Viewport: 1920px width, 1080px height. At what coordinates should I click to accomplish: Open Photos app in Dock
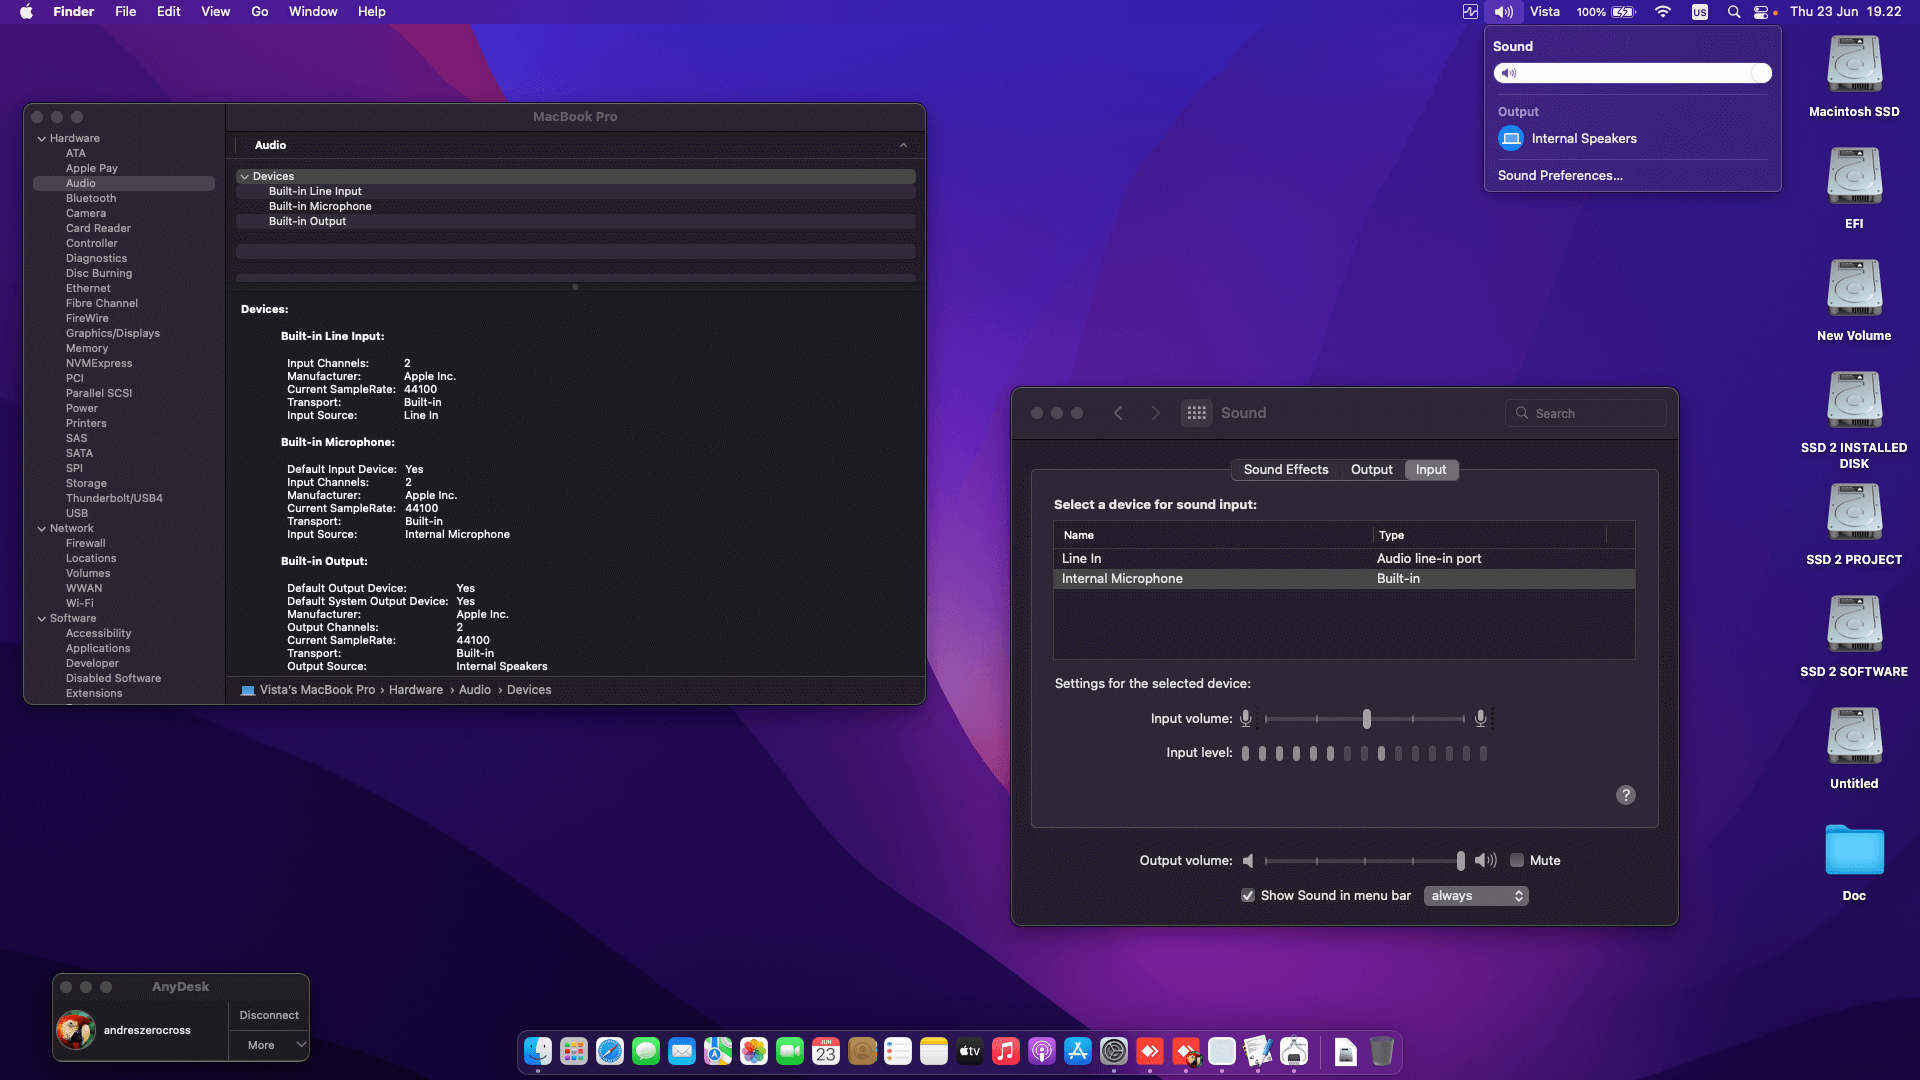[x=754, y=1051]
